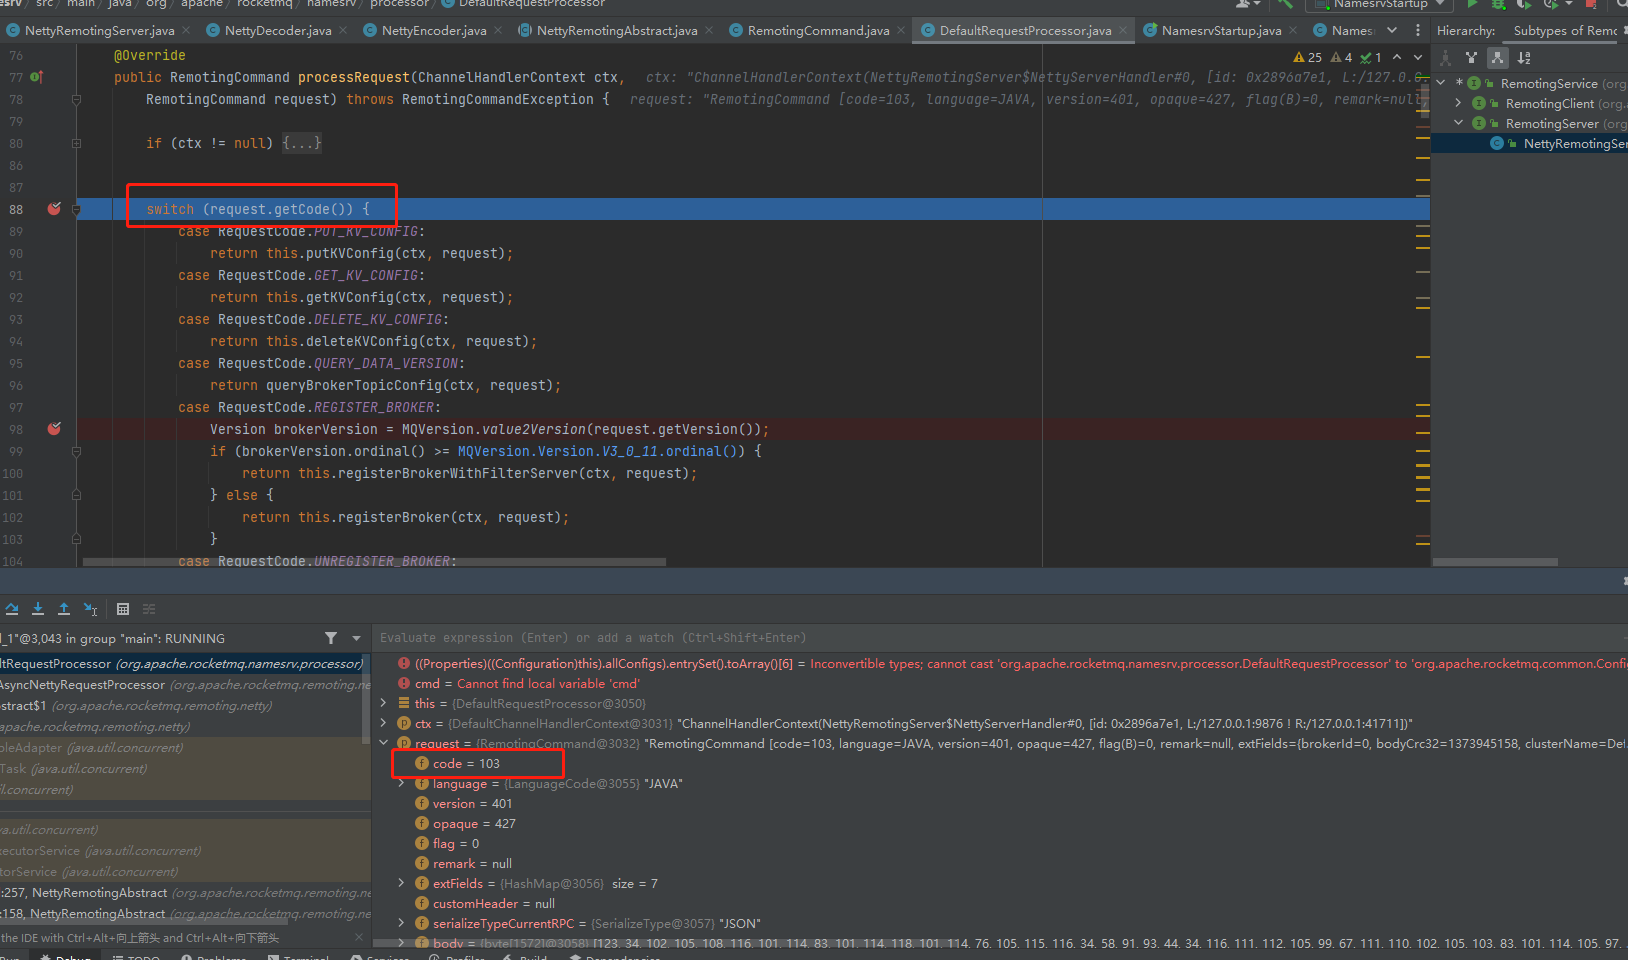Expand the serializeTypeCurrentRPC node
Viewport: 1628px width, 960px height.
(x=401, y=923)
